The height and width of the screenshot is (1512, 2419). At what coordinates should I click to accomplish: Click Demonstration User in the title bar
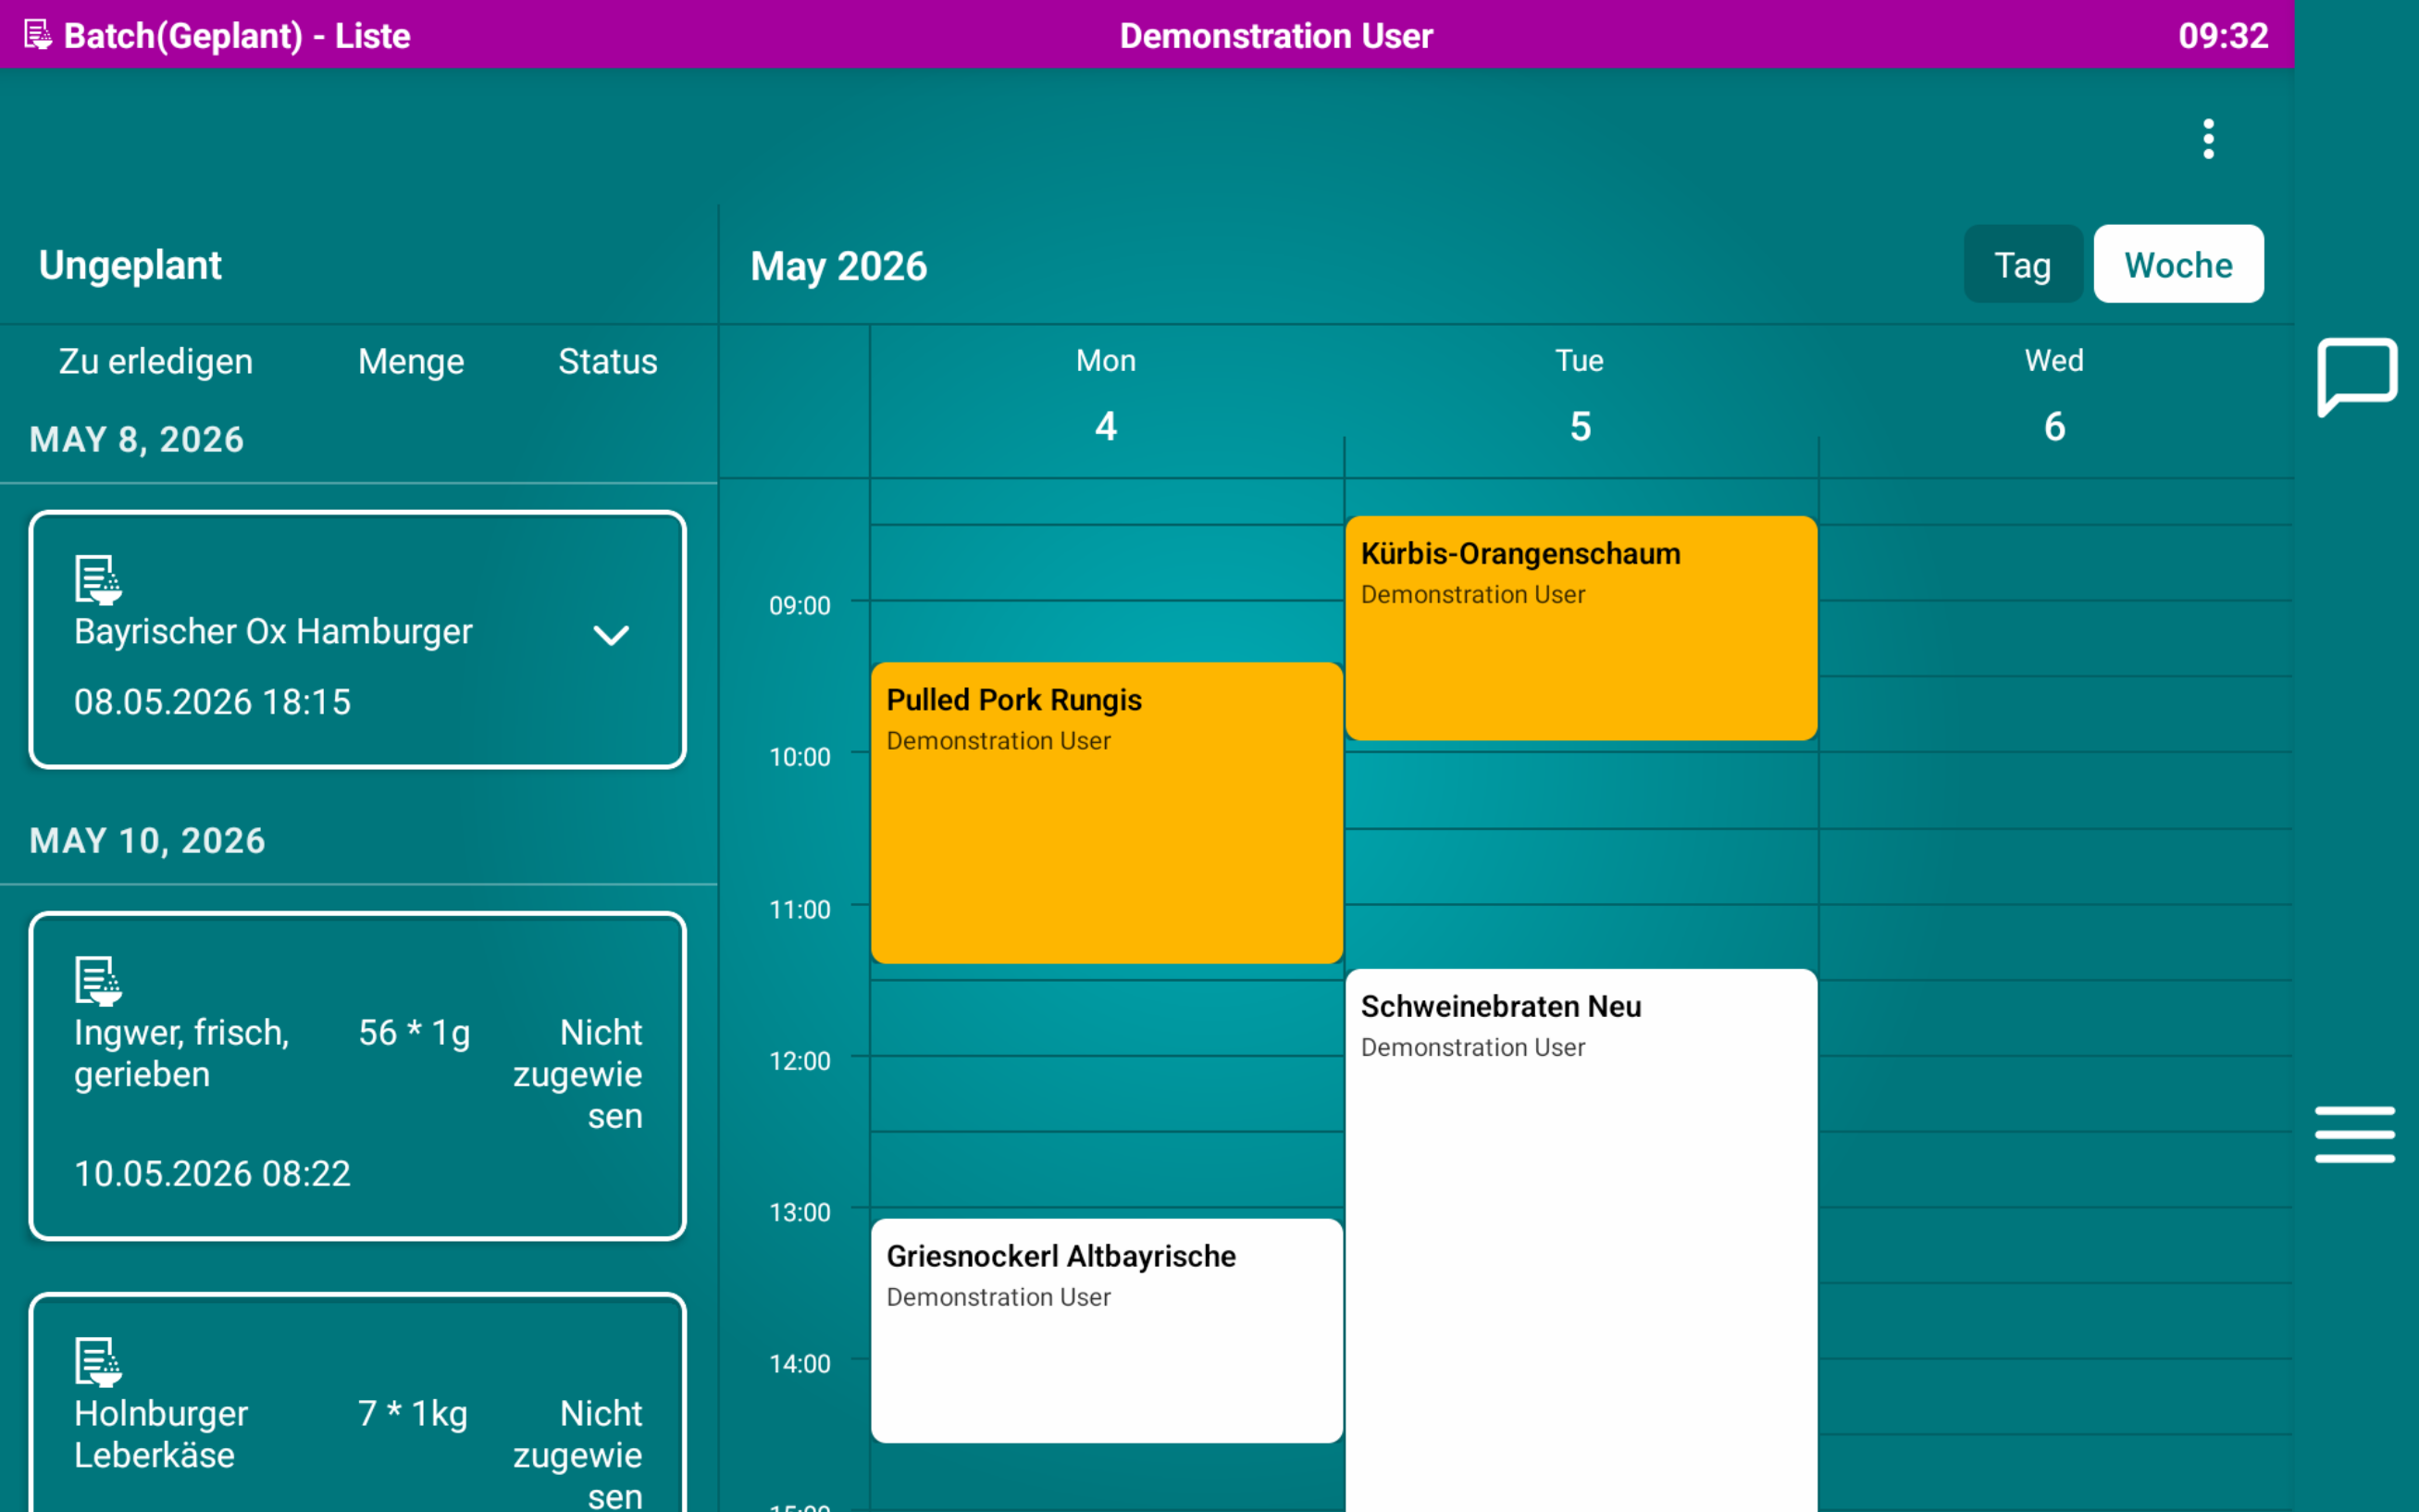click(1276, 36)
